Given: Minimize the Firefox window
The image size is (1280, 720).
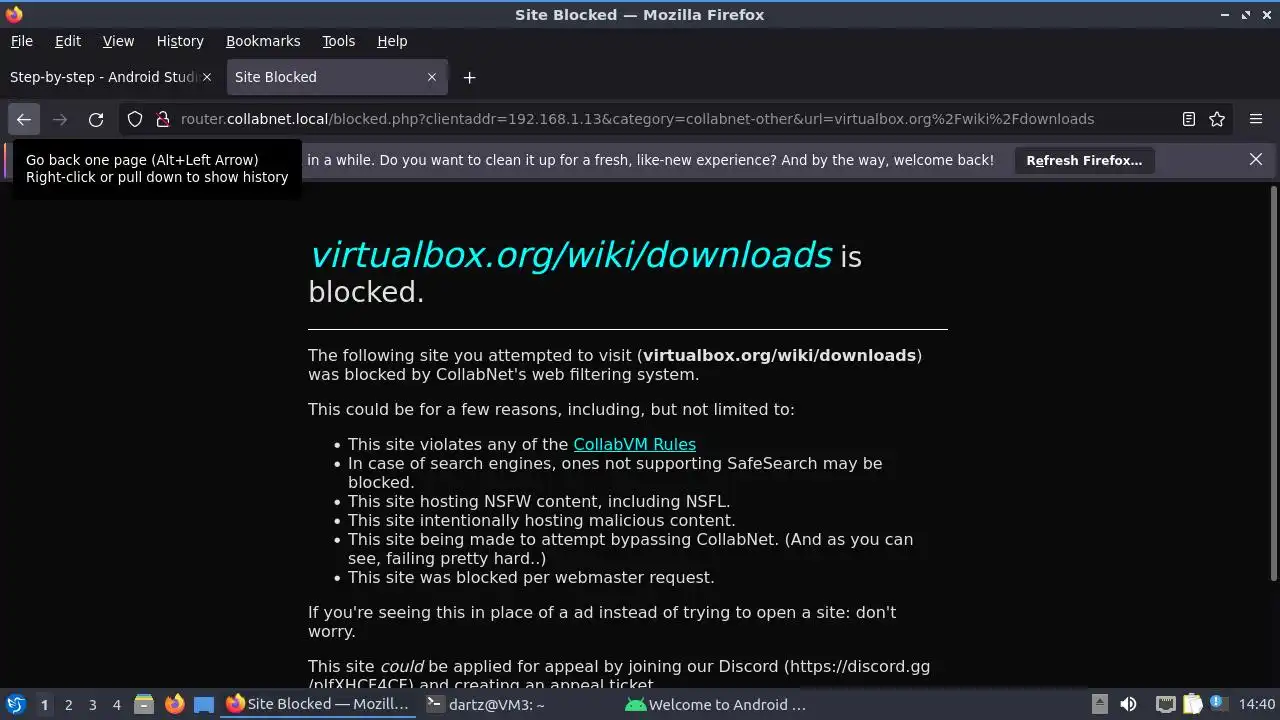Looking at the screenshot, I should pos(1225,15).
